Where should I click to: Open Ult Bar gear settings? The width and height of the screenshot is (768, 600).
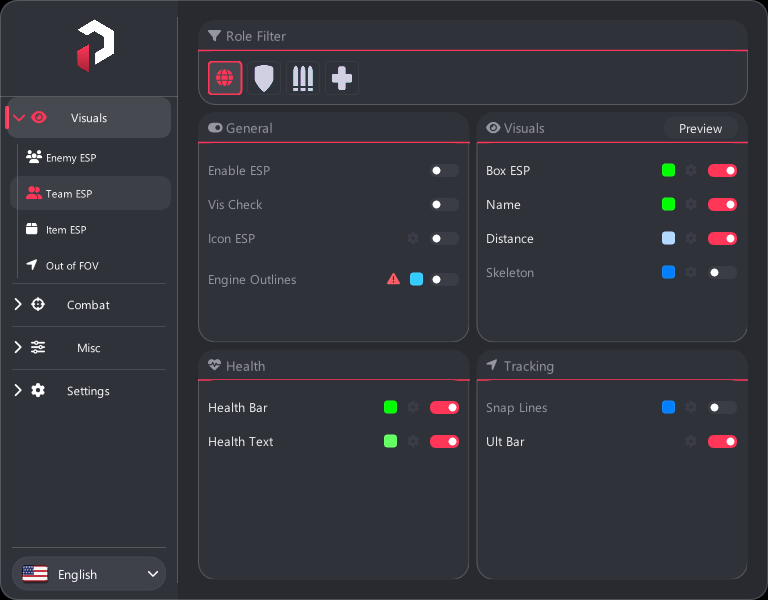[691, 441]
